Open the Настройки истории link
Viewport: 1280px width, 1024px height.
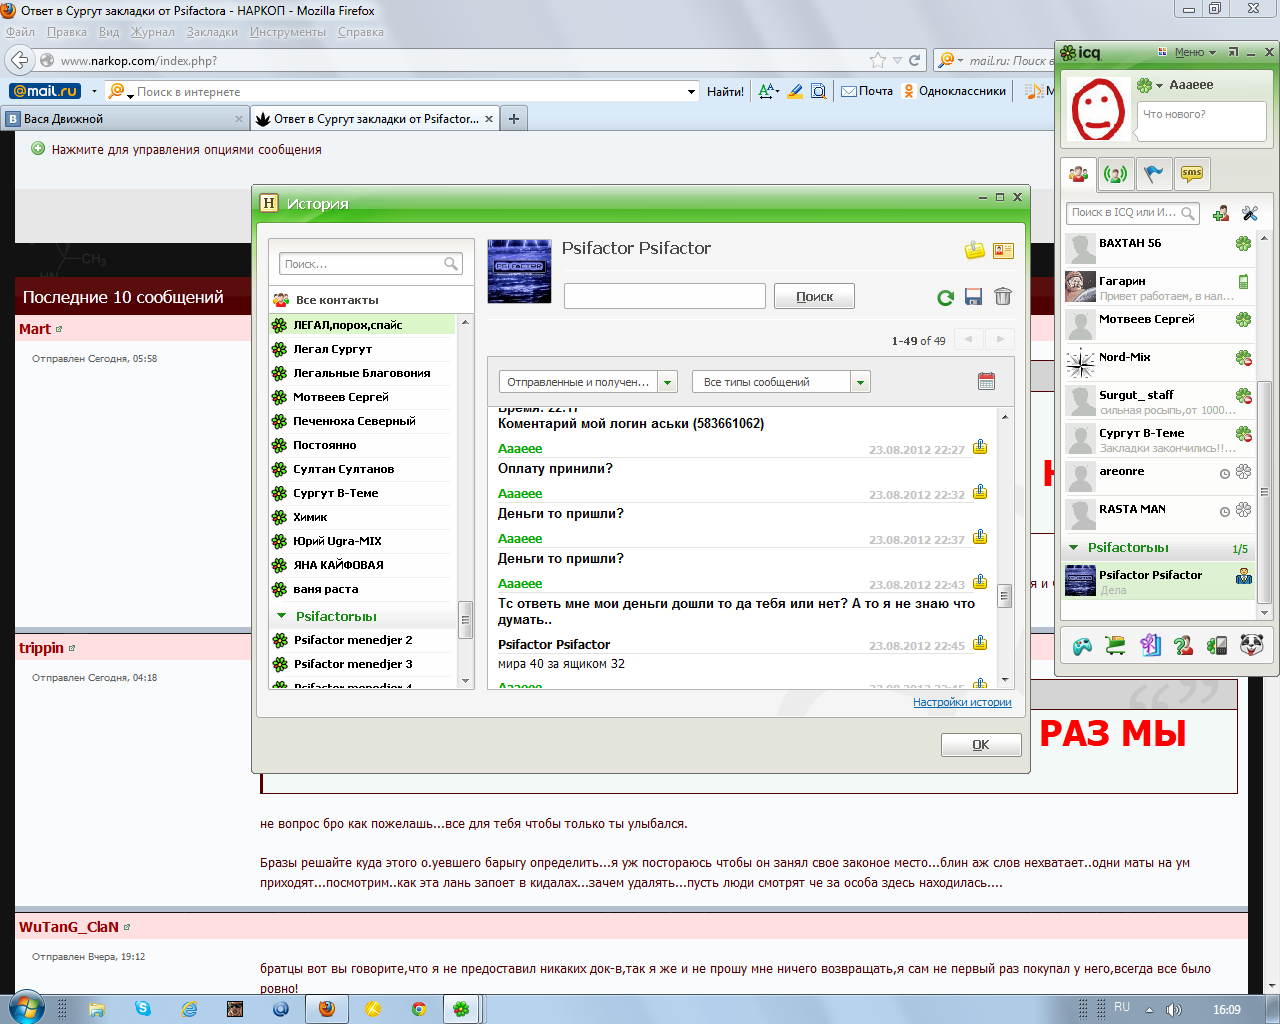coord(962,702)
